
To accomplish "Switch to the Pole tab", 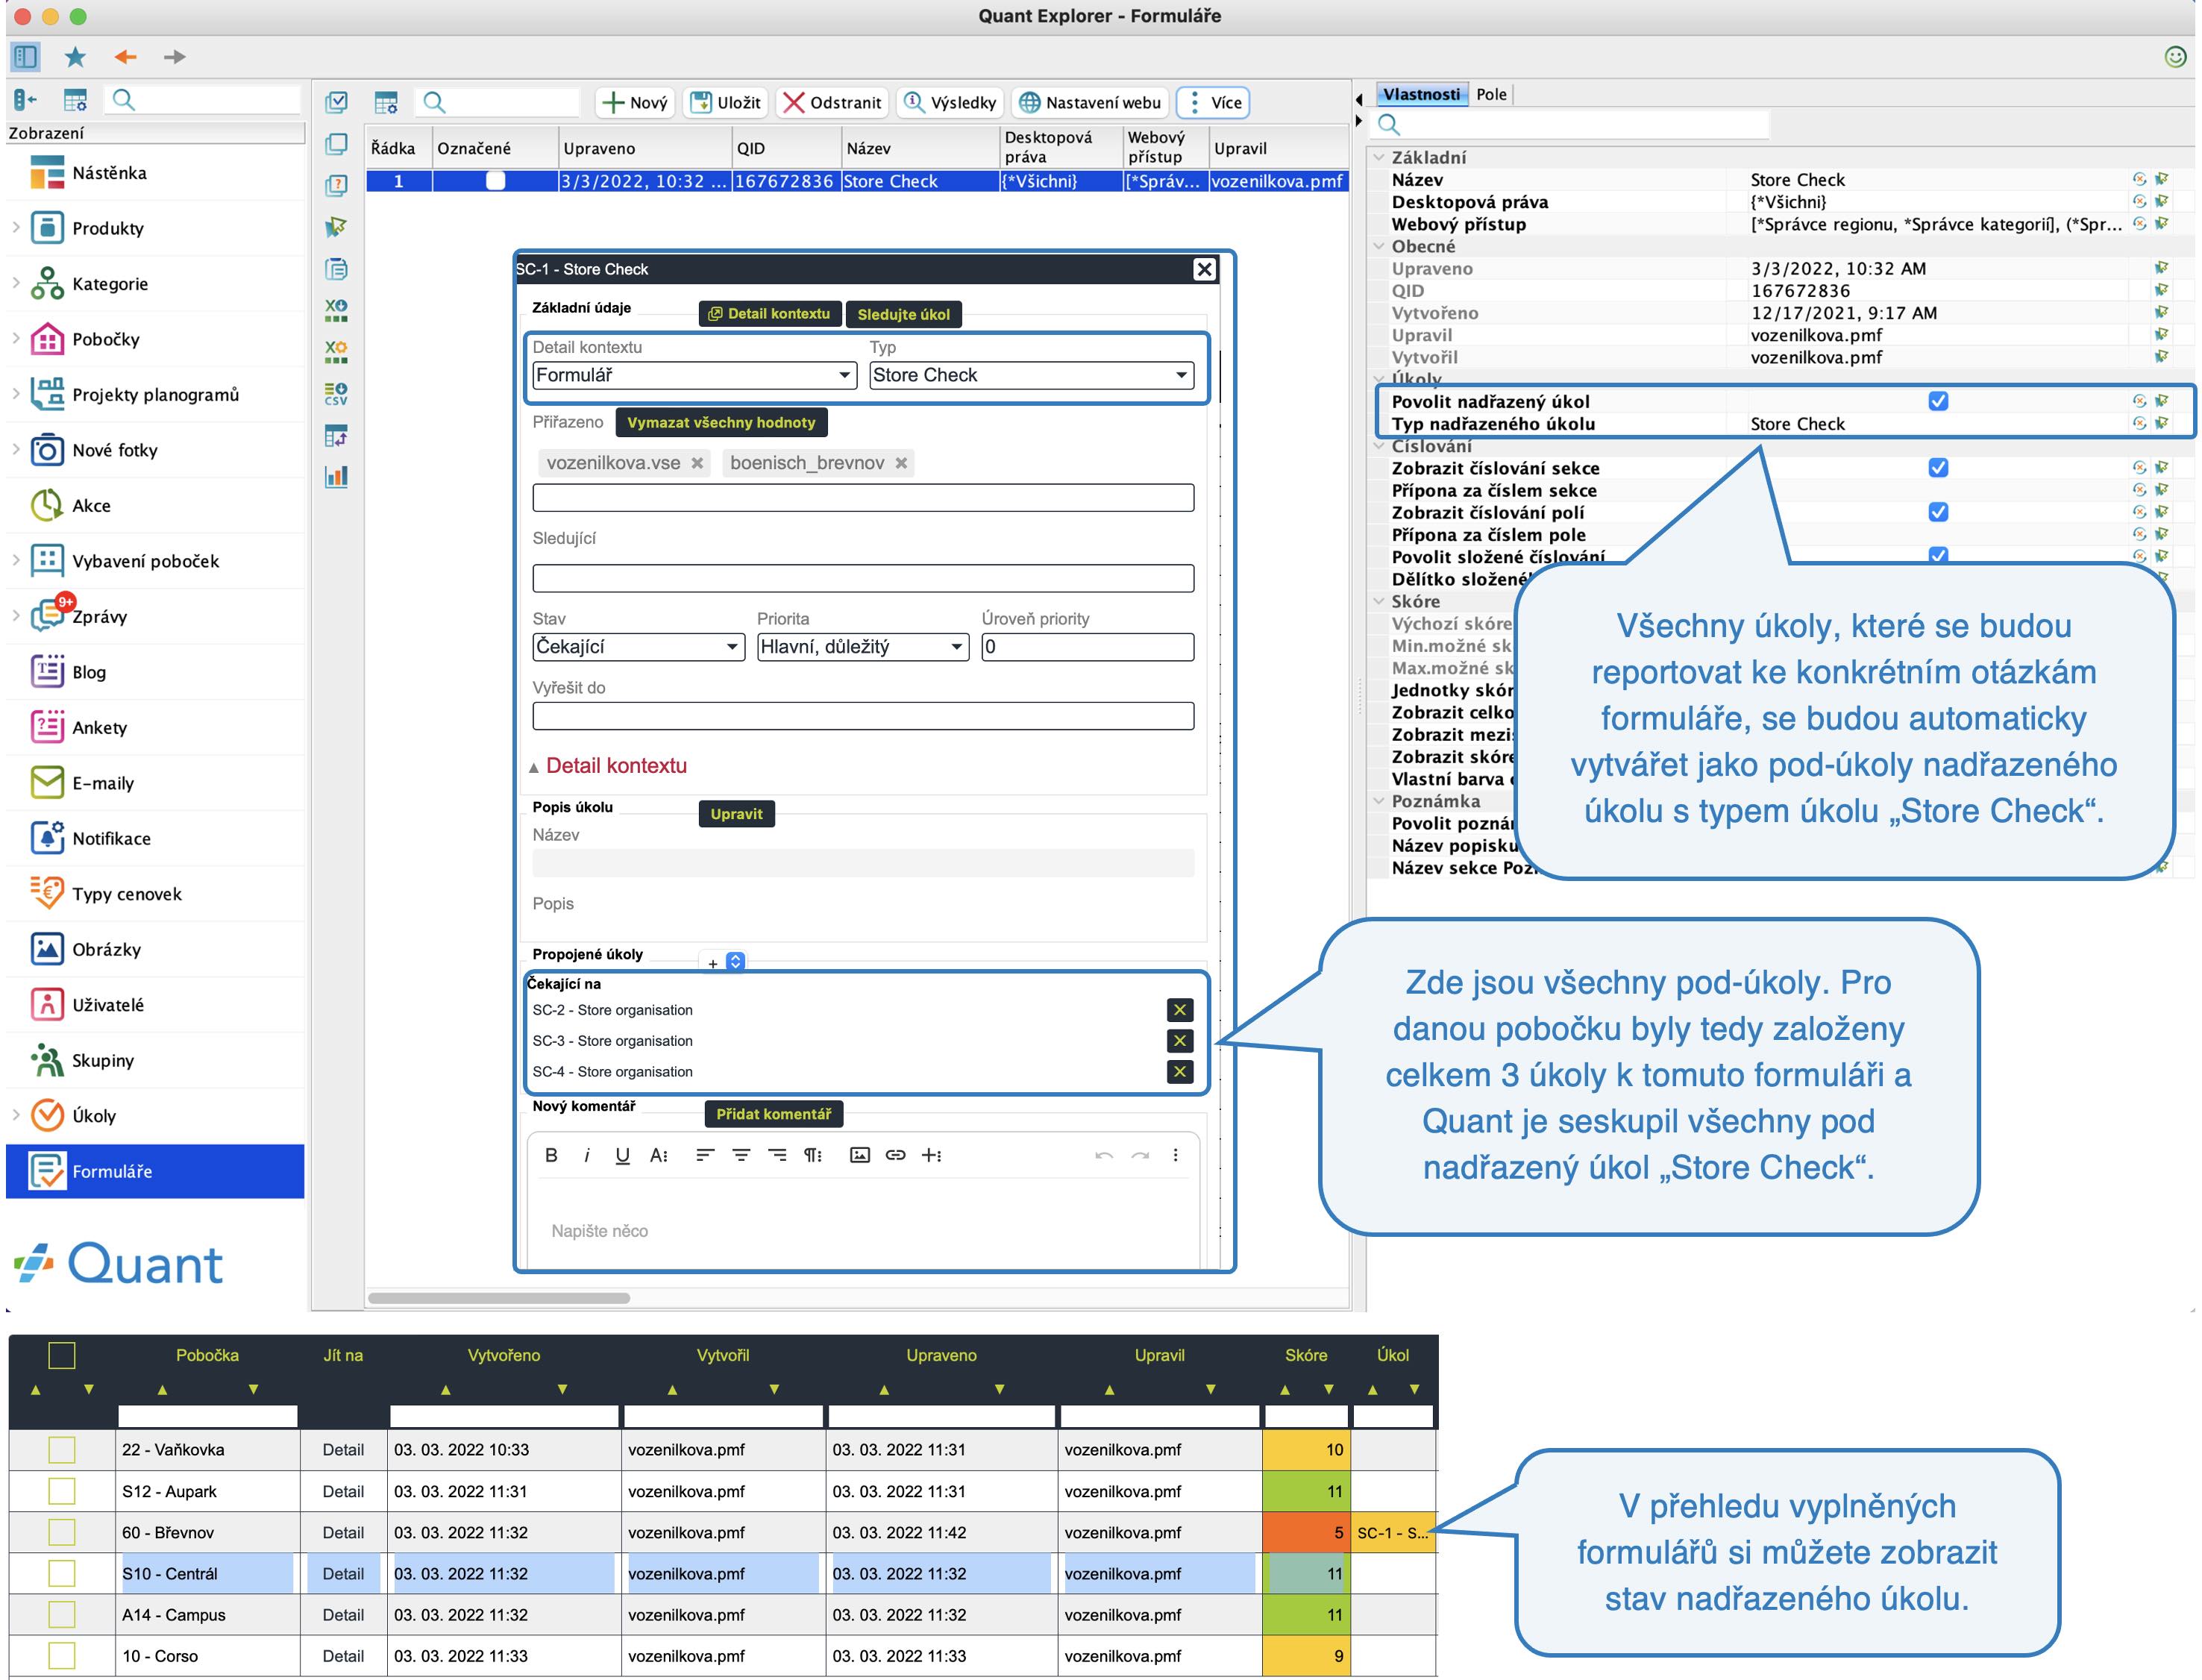I will 1491,94.
